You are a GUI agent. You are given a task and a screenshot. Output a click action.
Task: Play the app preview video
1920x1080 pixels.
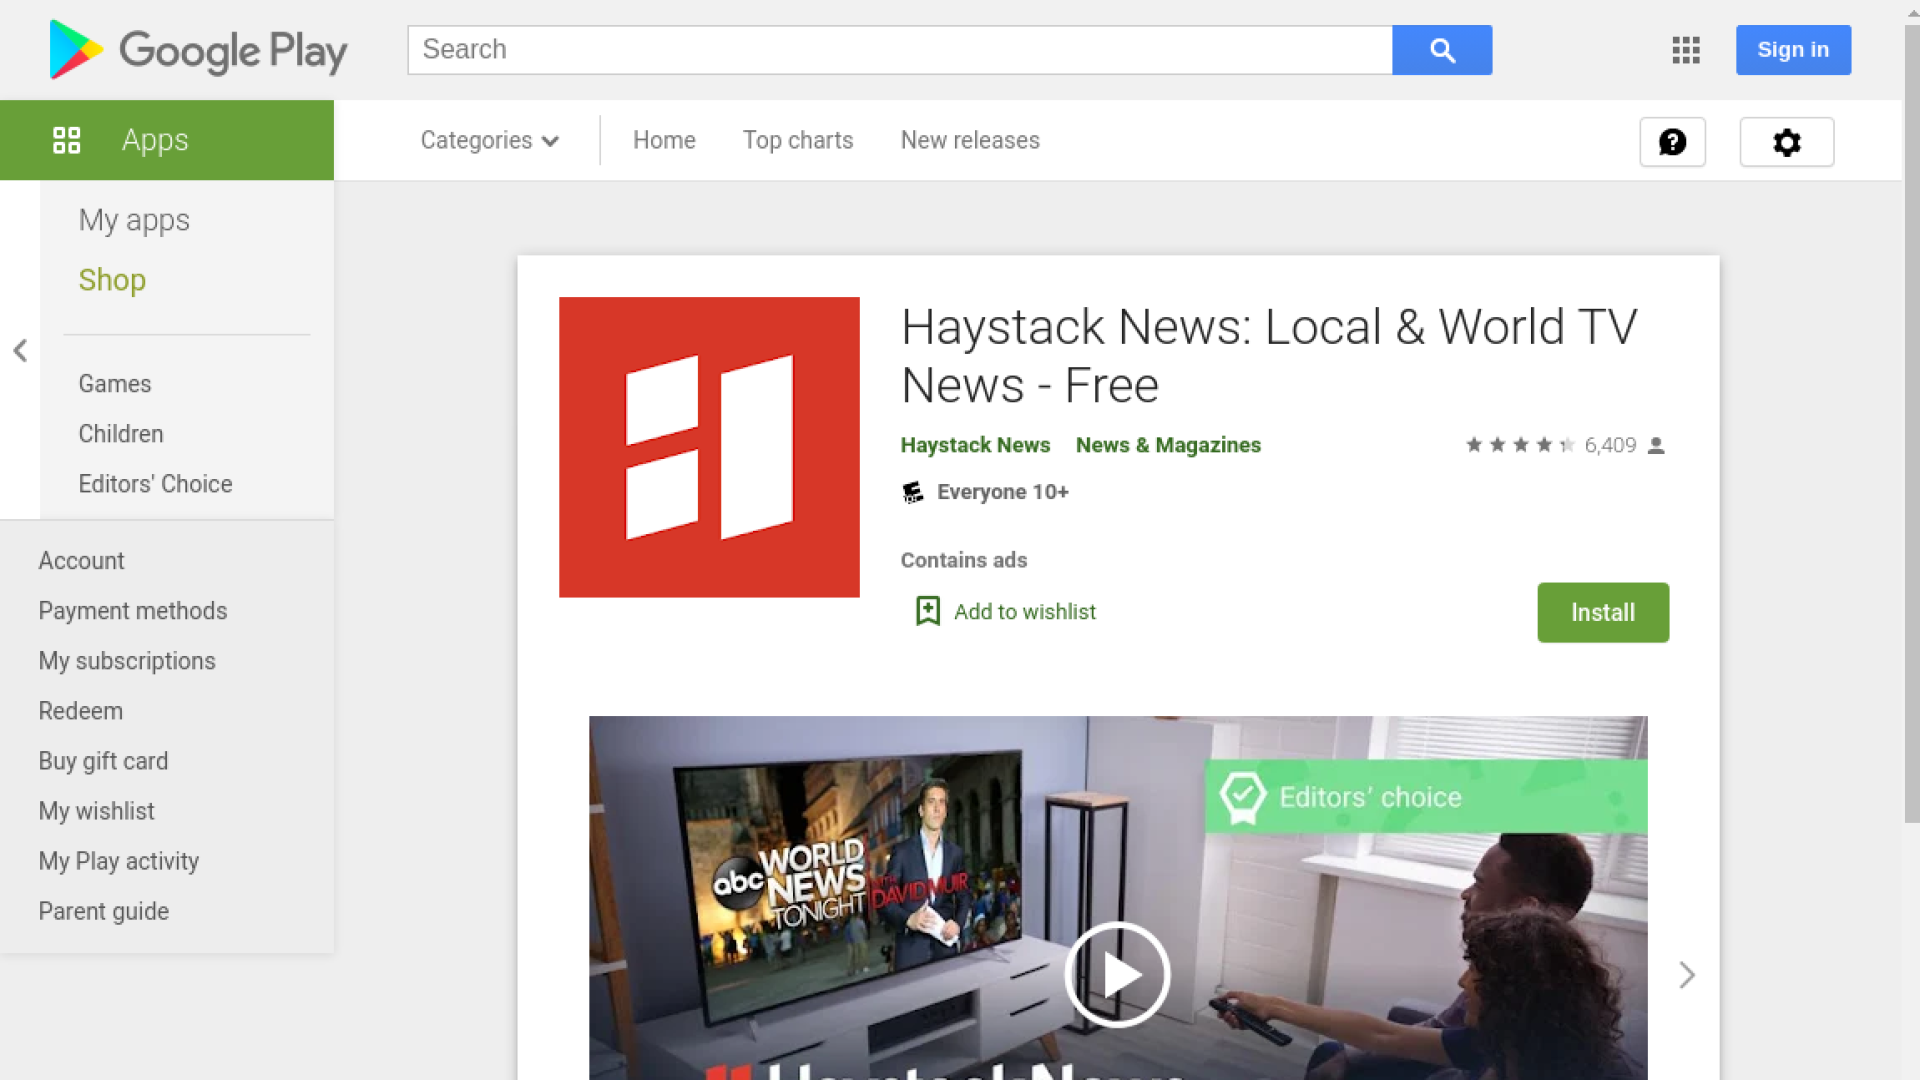point(1116,974)
